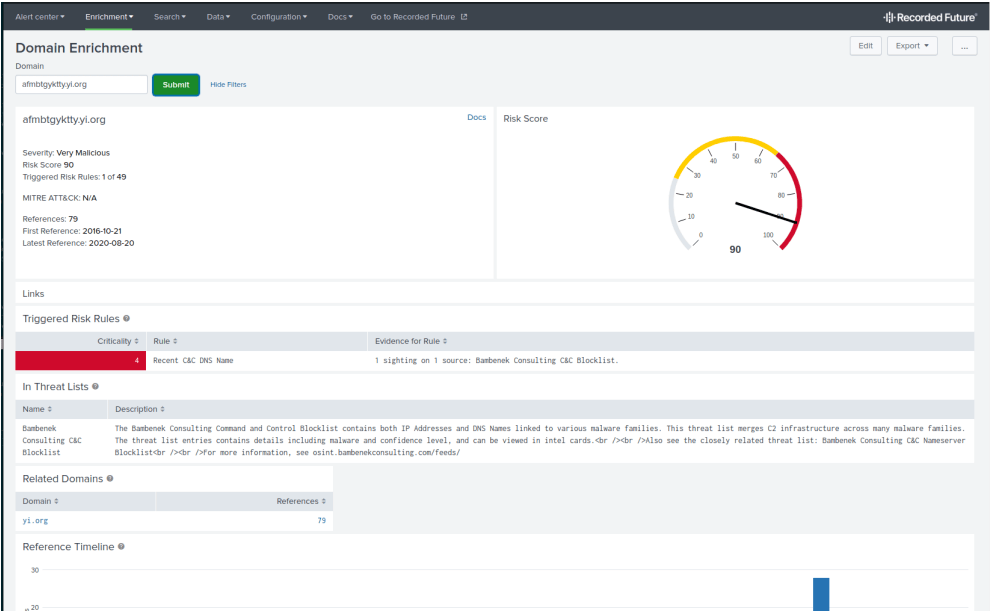Click the Risk Score gauge needle

tap(766, 213)
